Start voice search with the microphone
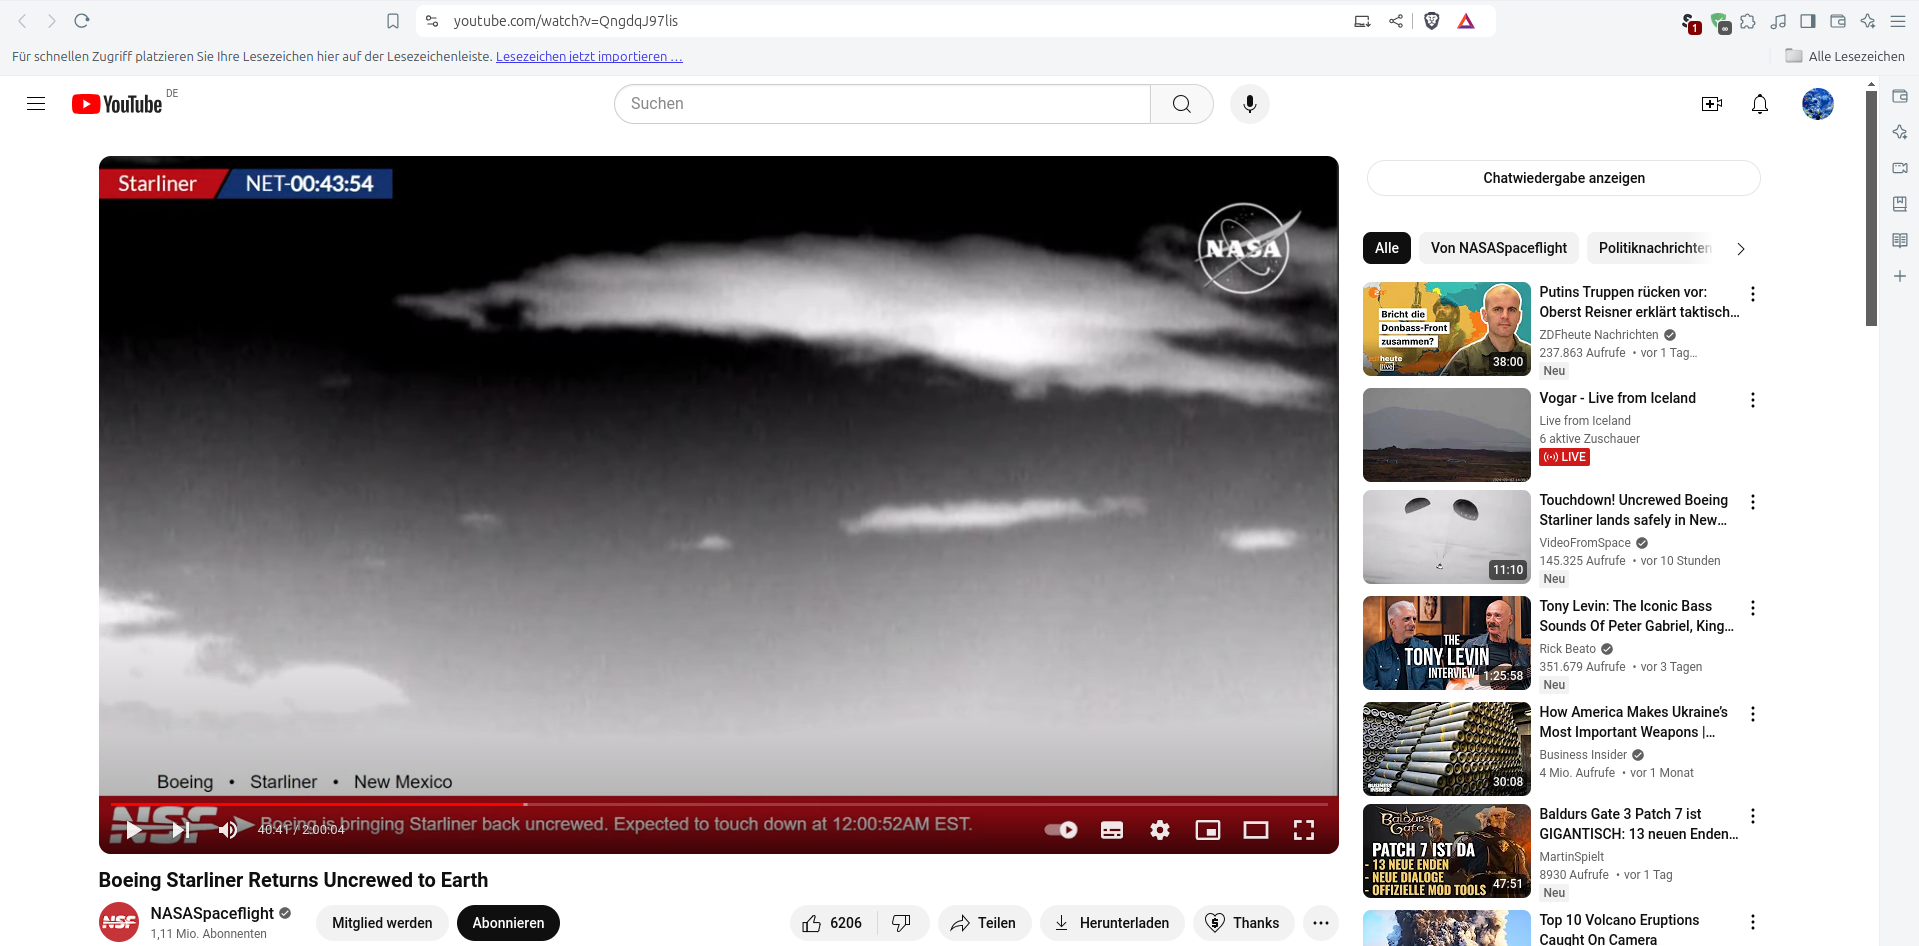The image size is (1919, 946). pyautogui.click(x=1250, y=104)
